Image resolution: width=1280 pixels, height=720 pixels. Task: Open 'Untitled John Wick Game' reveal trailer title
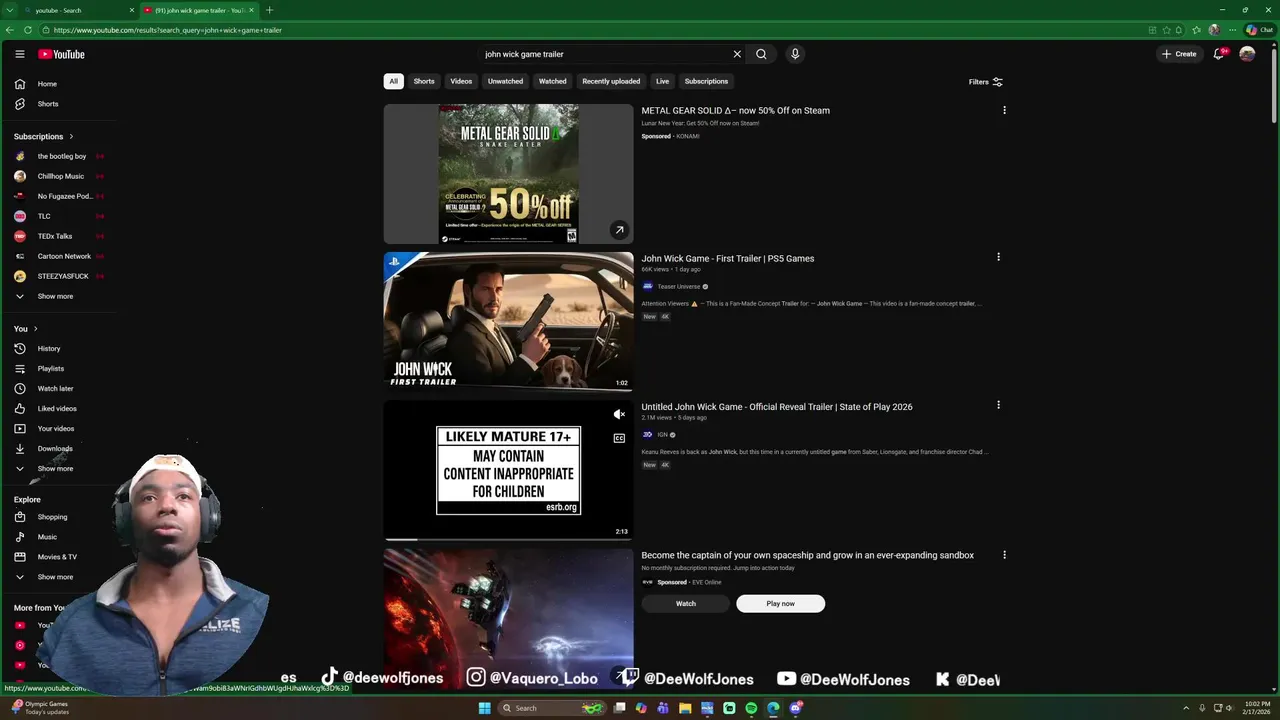[777, 407]
